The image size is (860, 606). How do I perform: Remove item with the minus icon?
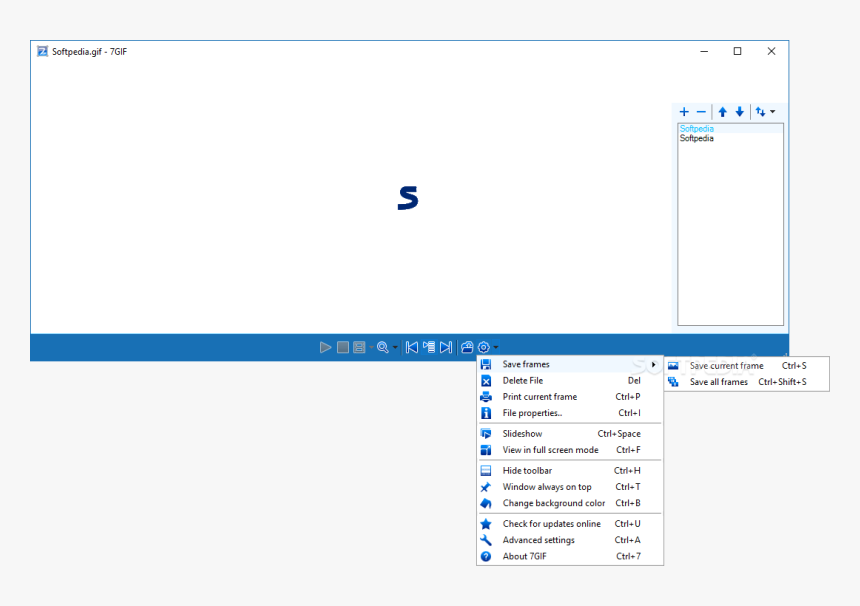coord(701,112)
